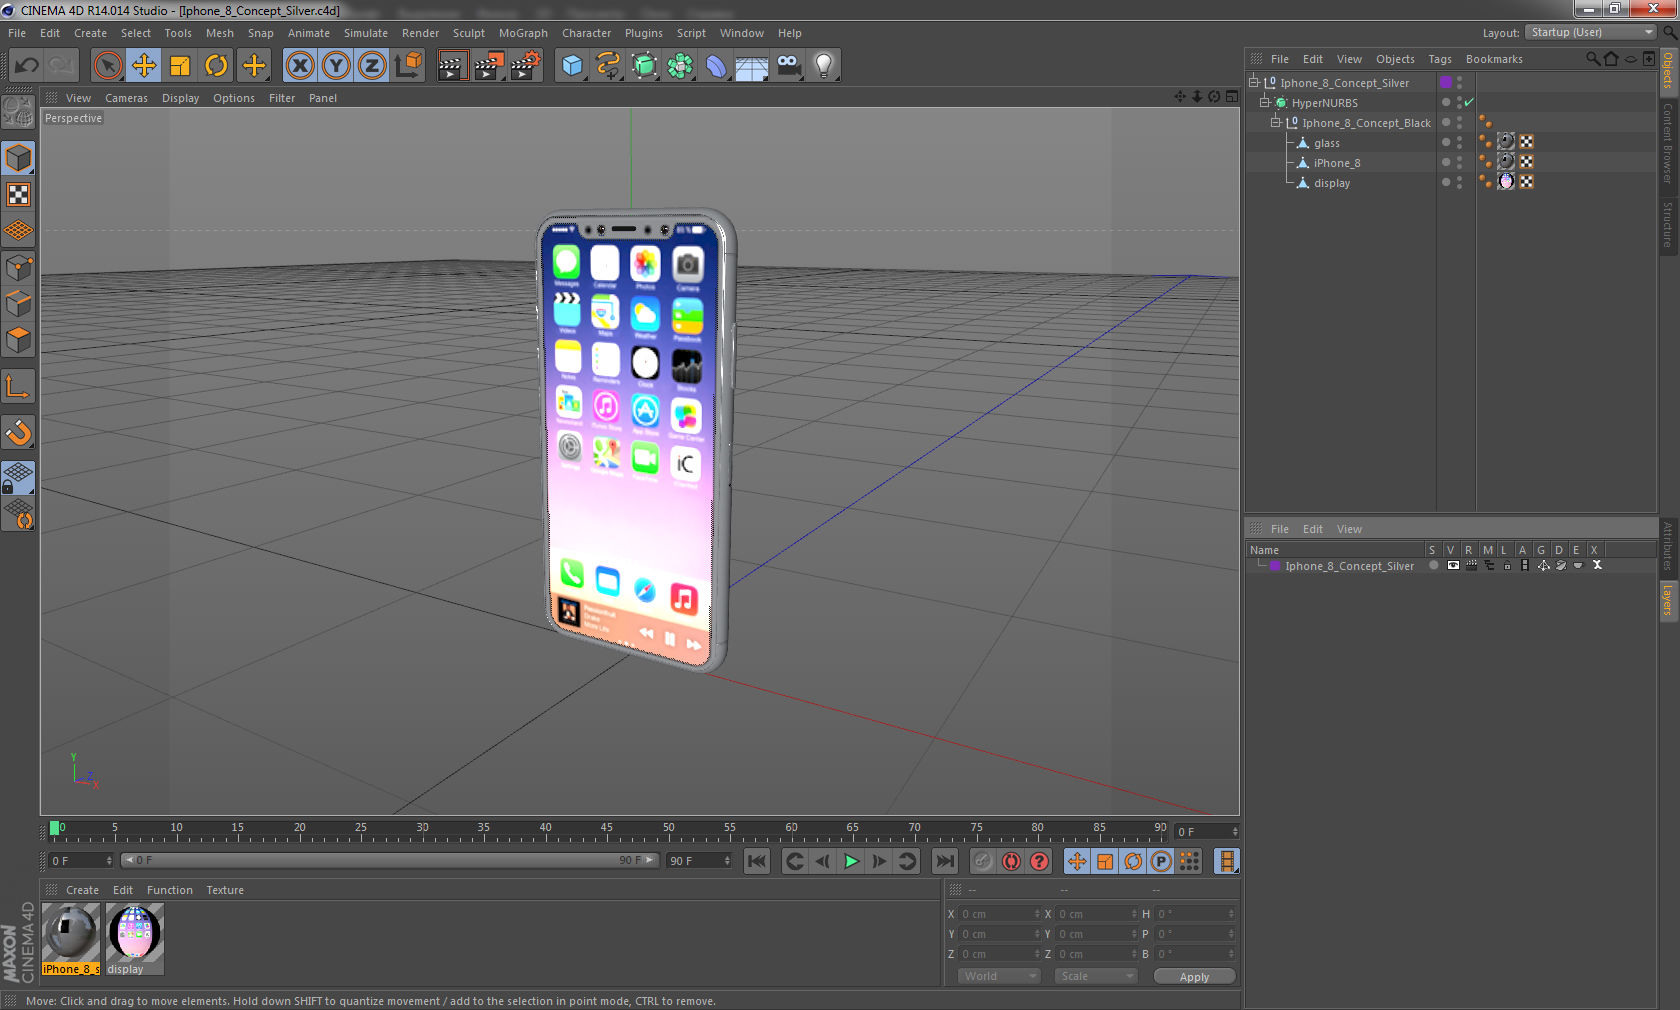This screenshot has width=1680, height=1010.
Task: Toggle autokeying button
Action: tap(1011, 861)
